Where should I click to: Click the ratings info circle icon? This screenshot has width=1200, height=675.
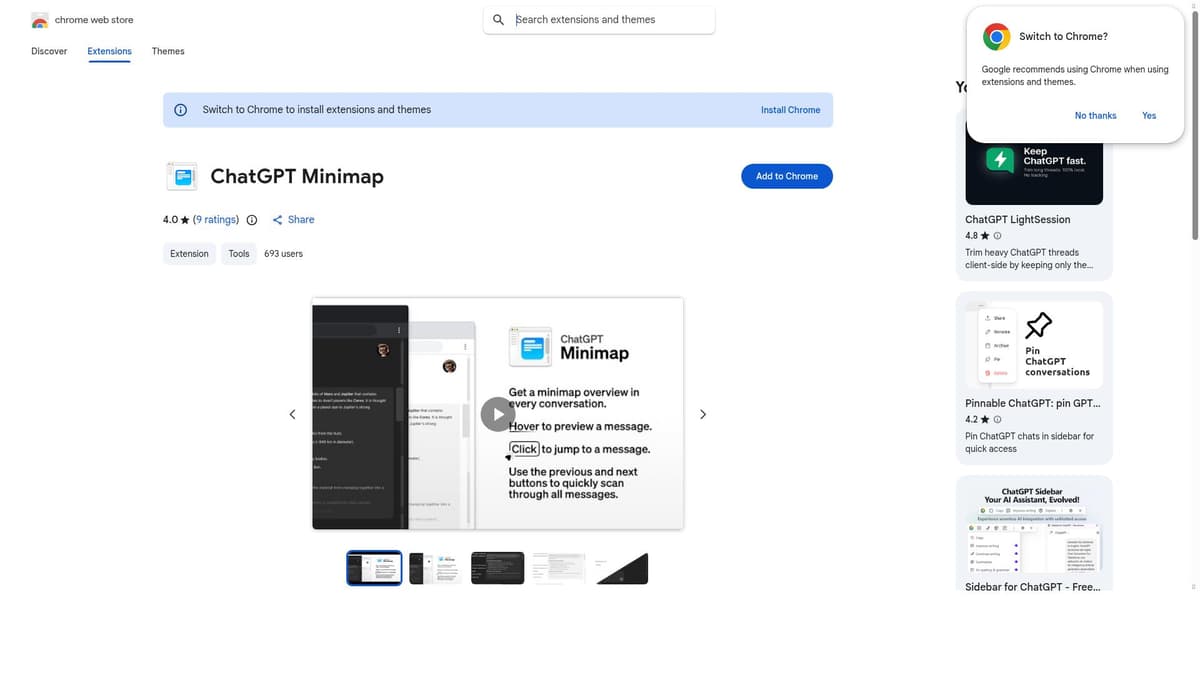click(x=252, y=220)
